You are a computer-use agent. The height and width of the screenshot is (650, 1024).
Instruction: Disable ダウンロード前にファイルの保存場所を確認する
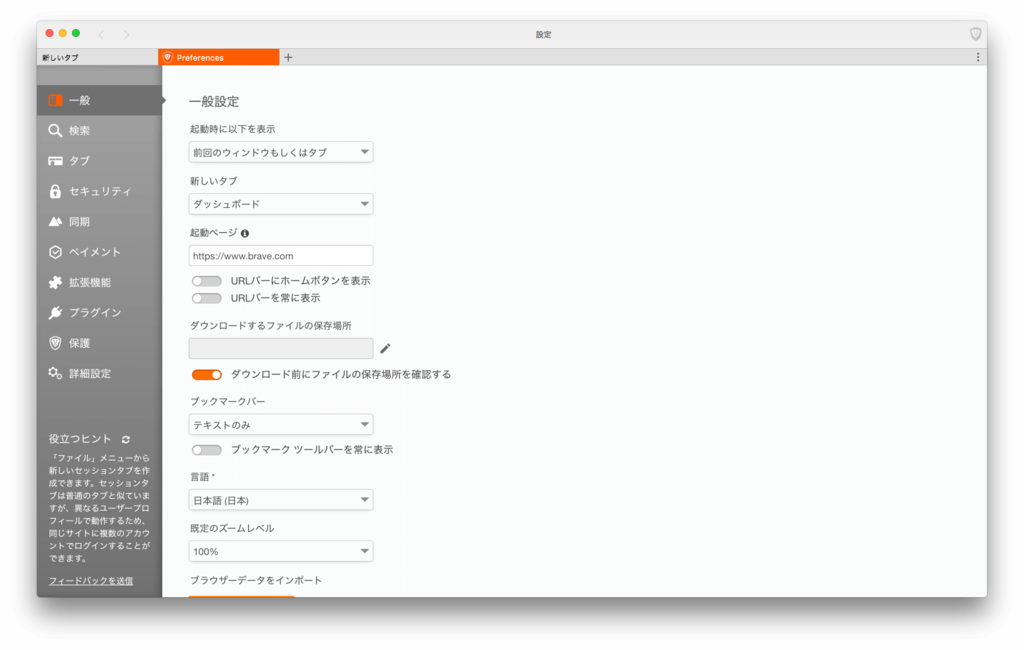click(x=207, y=374)
